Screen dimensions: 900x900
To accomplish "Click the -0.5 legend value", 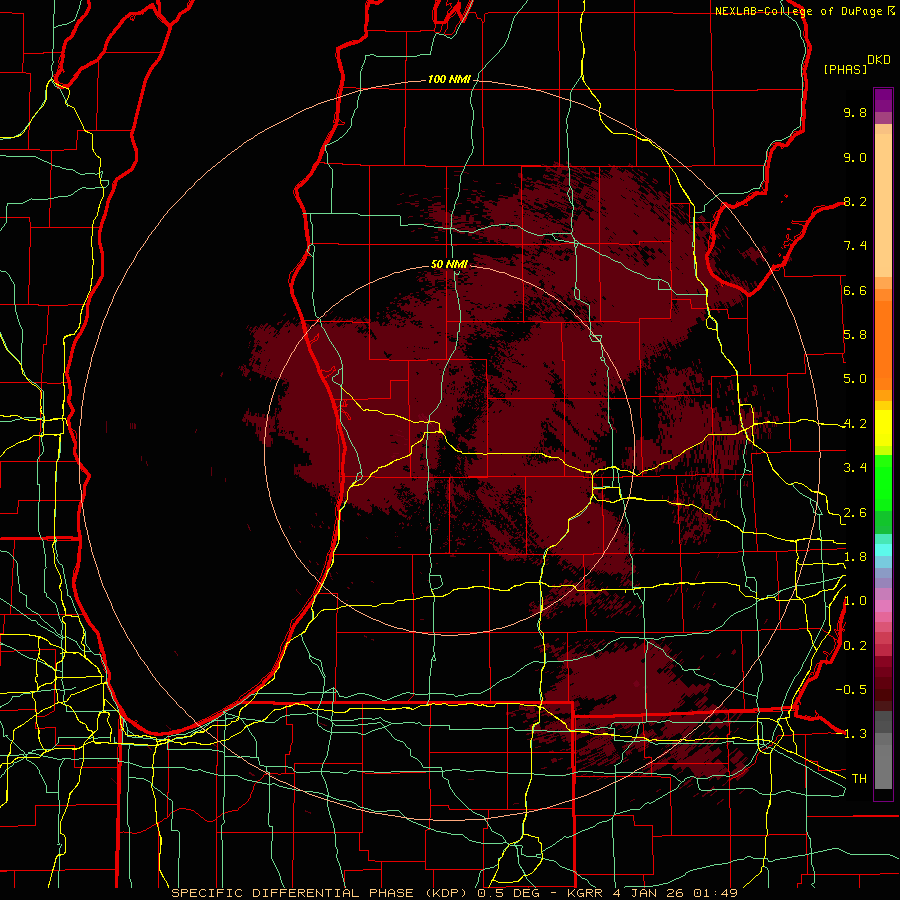I will tap(851, 690).
